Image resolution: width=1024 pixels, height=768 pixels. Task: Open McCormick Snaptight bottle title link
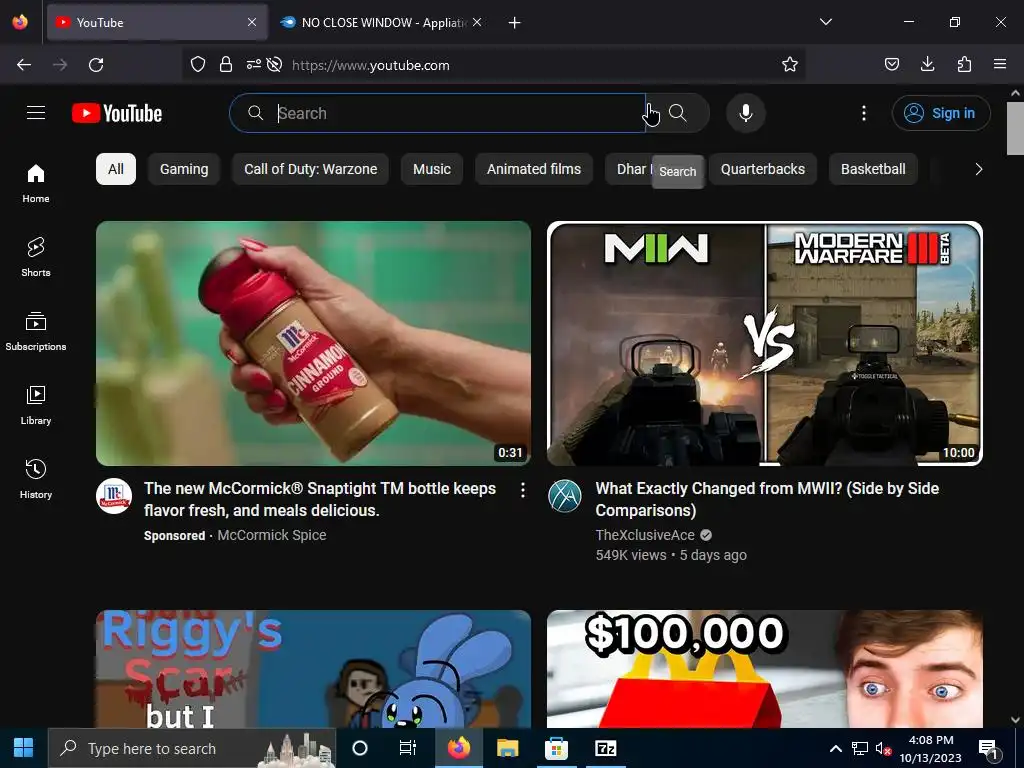pos(320,499)
